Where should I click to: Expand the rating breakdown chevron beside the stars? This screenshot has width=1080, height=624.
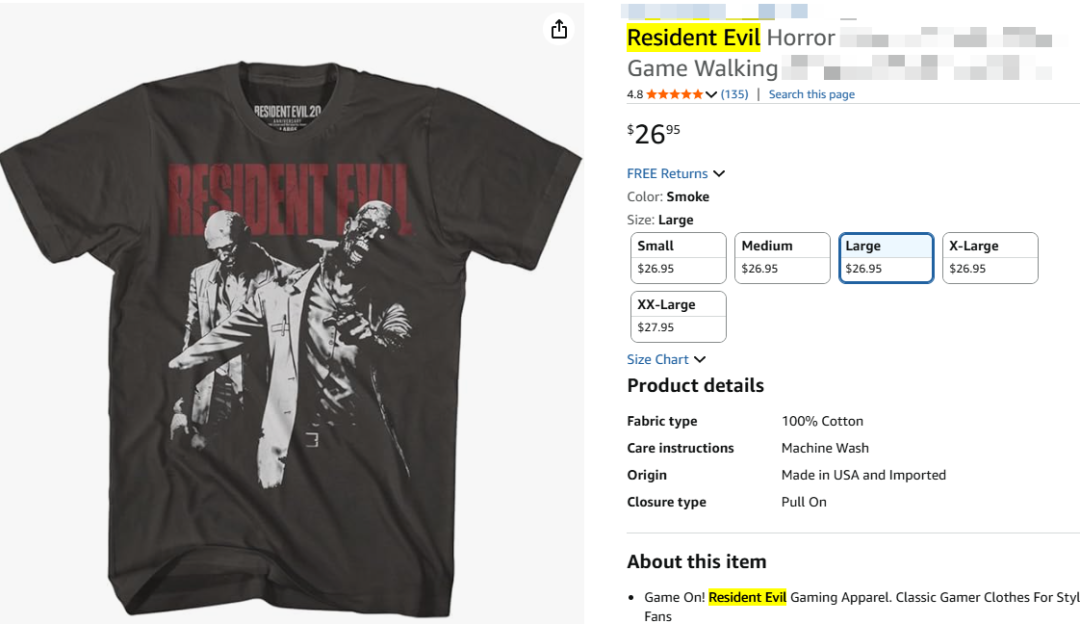pyautogui.click(x=711, y=95)
